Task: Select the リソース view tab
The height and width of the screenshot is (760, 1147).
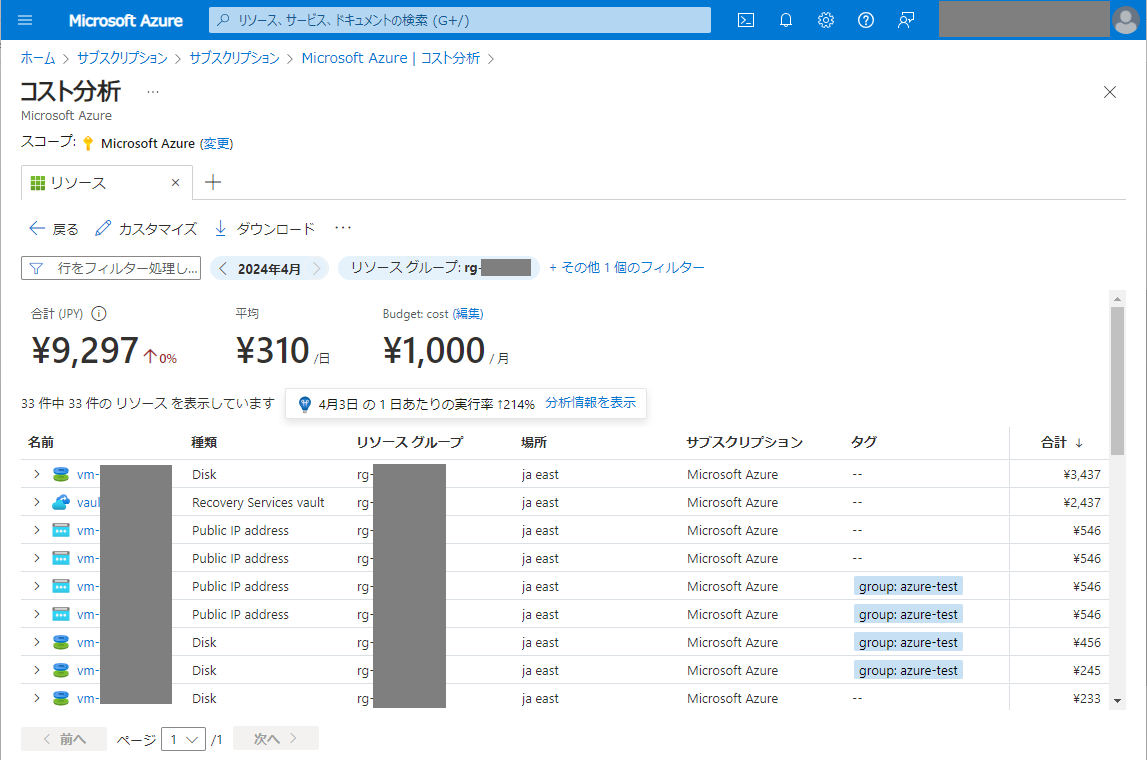Action: 79,183
